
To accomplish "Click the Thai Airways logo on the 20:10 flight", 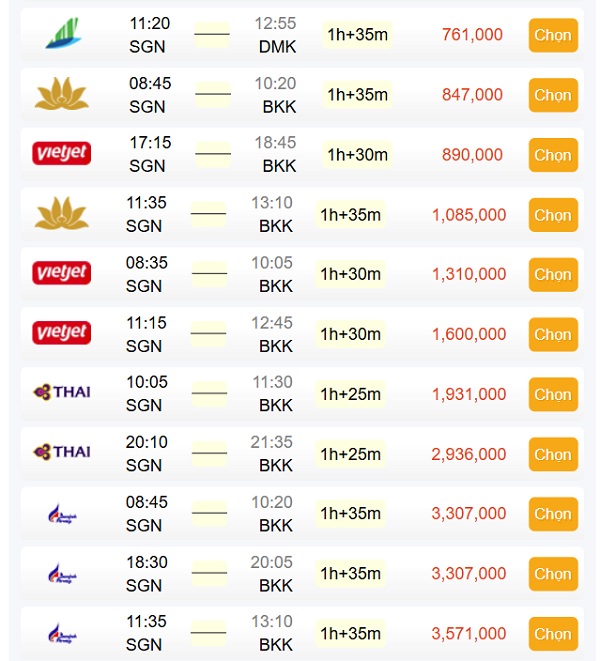I will pyautogui.click(x=62, y=452).
